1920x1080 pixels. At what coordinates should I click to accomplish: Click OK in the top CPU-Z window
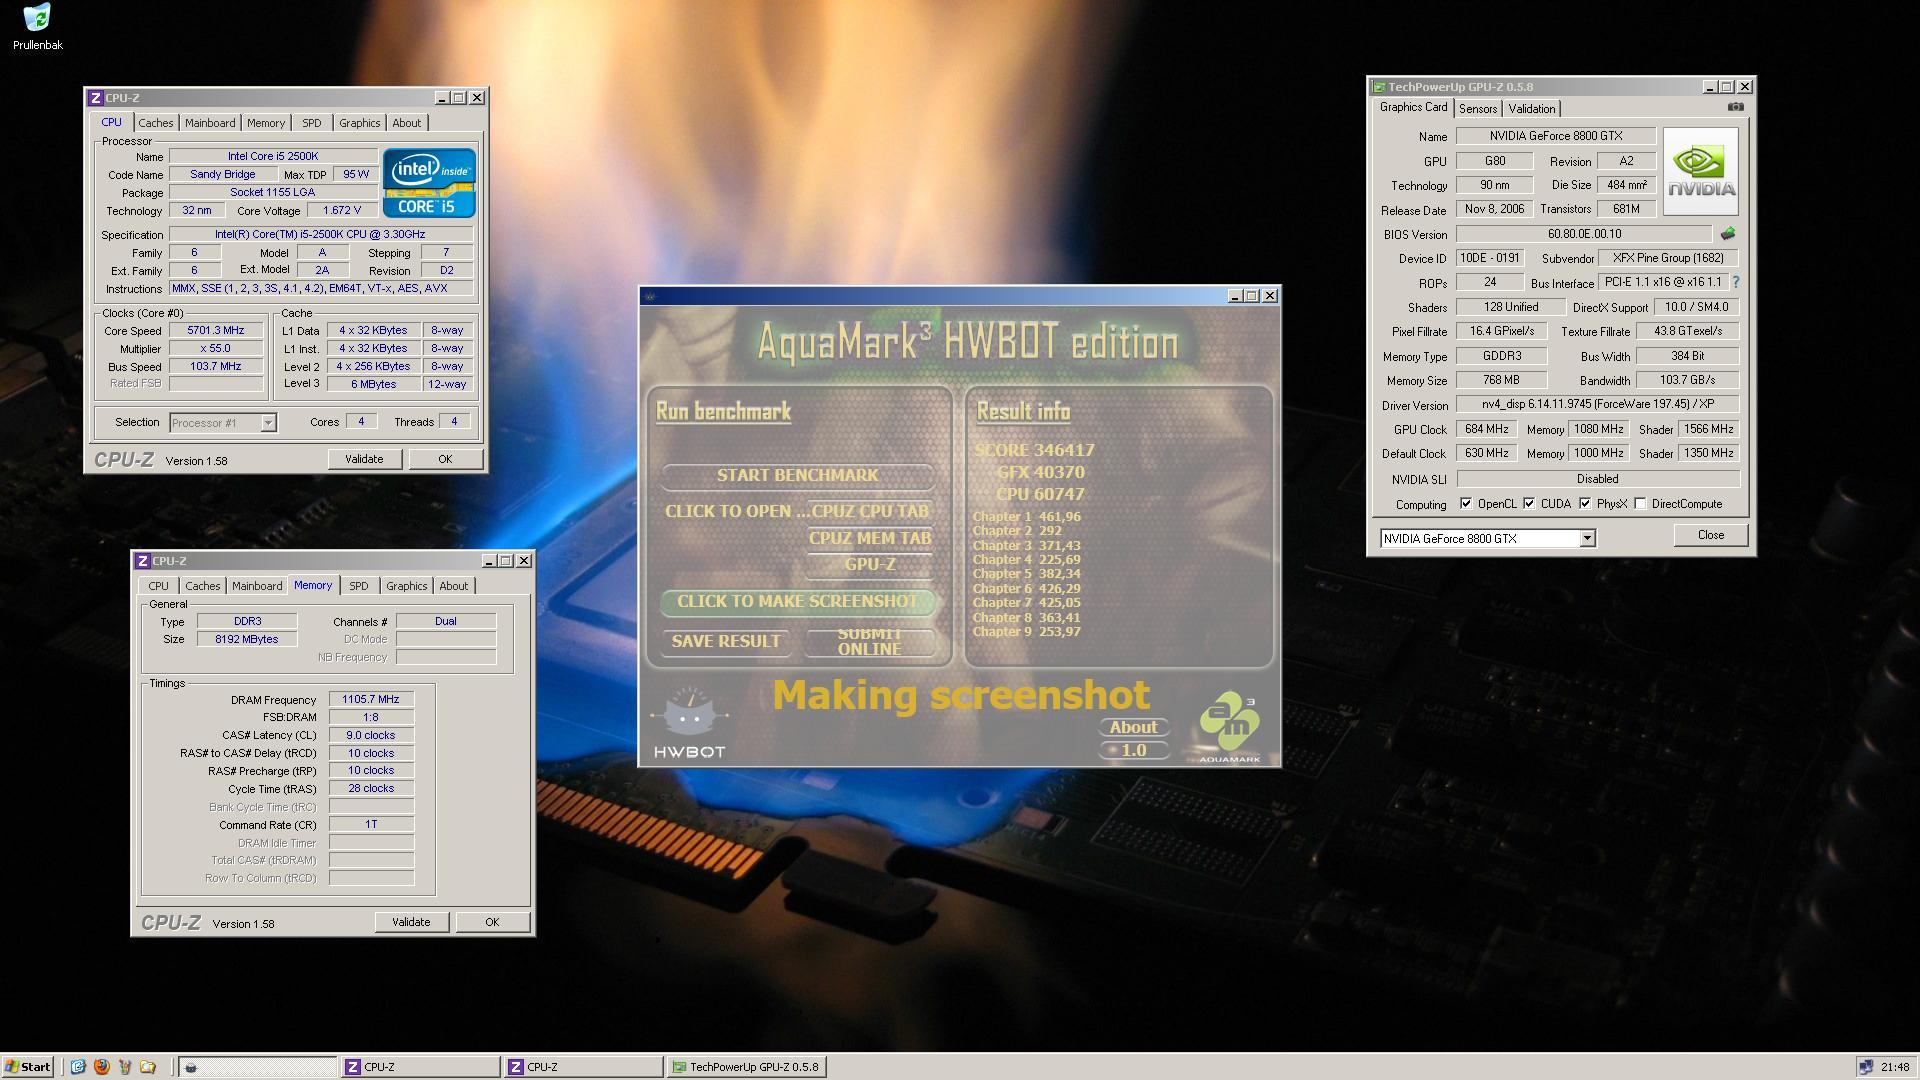(x=445, y=459)
